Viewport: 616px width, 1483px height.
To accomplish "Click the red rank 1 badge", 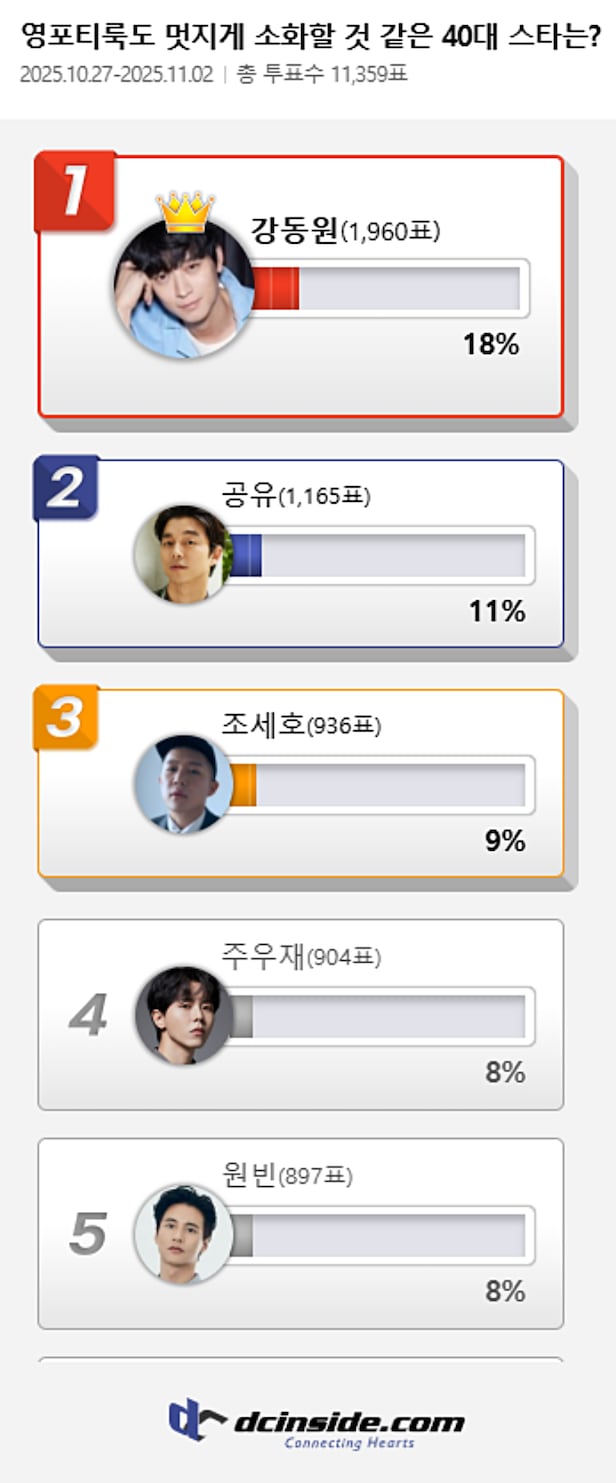I will [x=76, y=190].
